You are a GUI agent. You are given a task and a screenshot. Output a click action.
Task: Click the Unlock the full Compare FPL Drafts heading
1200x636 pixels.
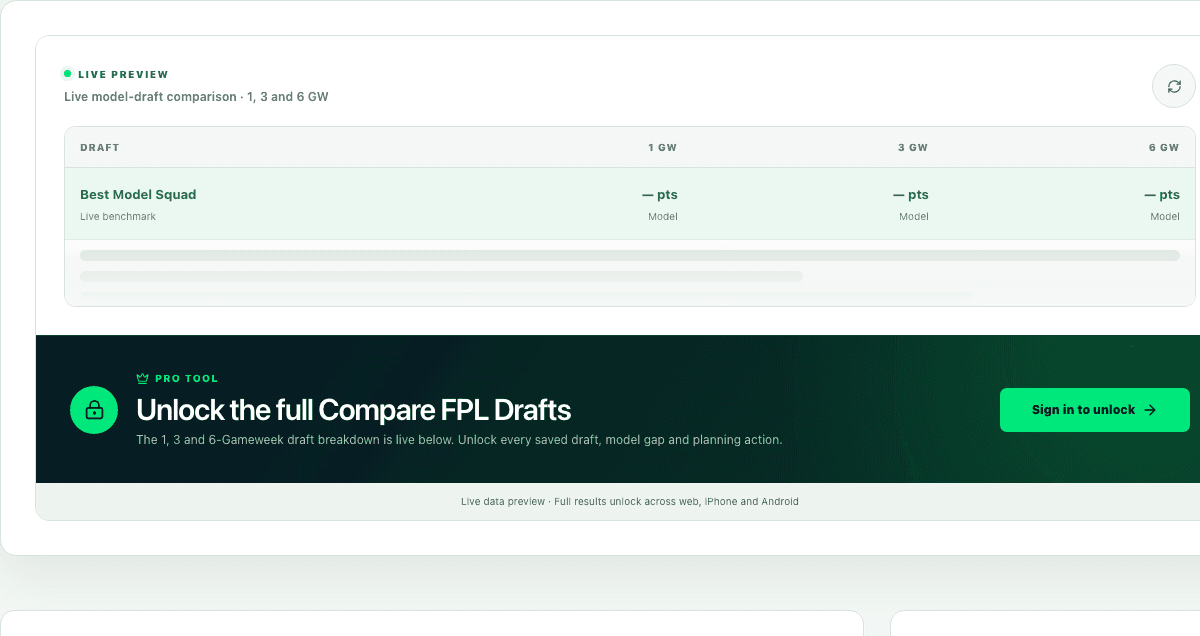pyautogui.click(x=354, y=410)
